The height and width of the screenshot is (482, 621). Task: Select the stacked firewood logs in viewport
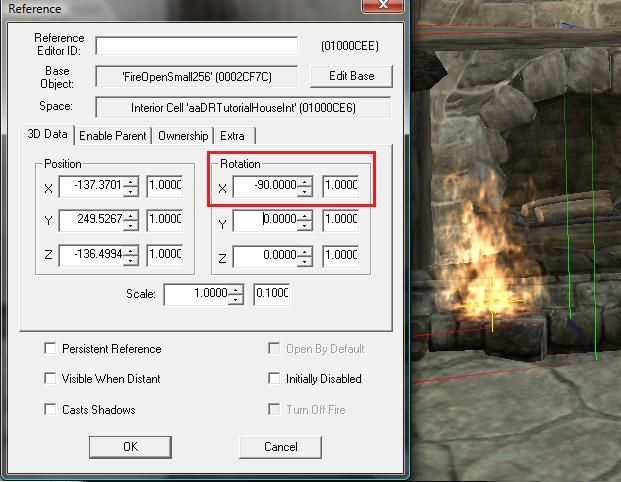click(x=570, y=208)
